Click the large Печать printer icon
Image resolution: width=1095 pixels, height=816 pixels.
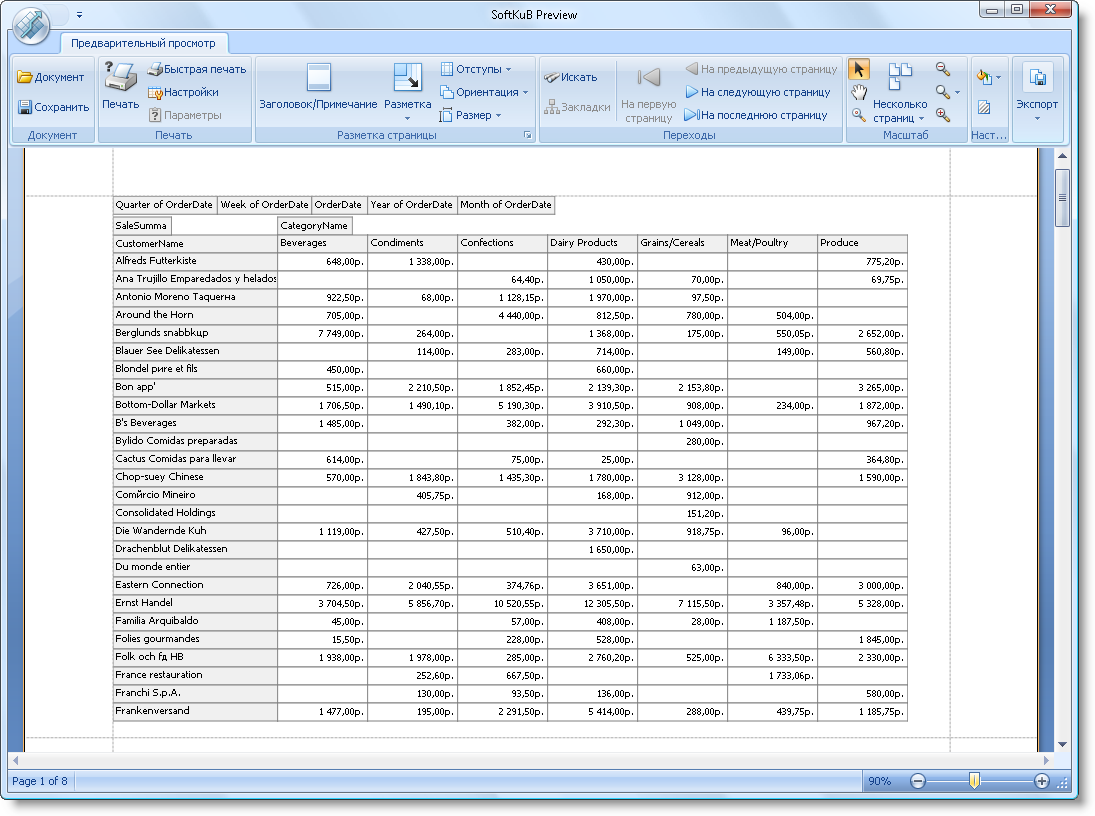click(x=120, y=78)
